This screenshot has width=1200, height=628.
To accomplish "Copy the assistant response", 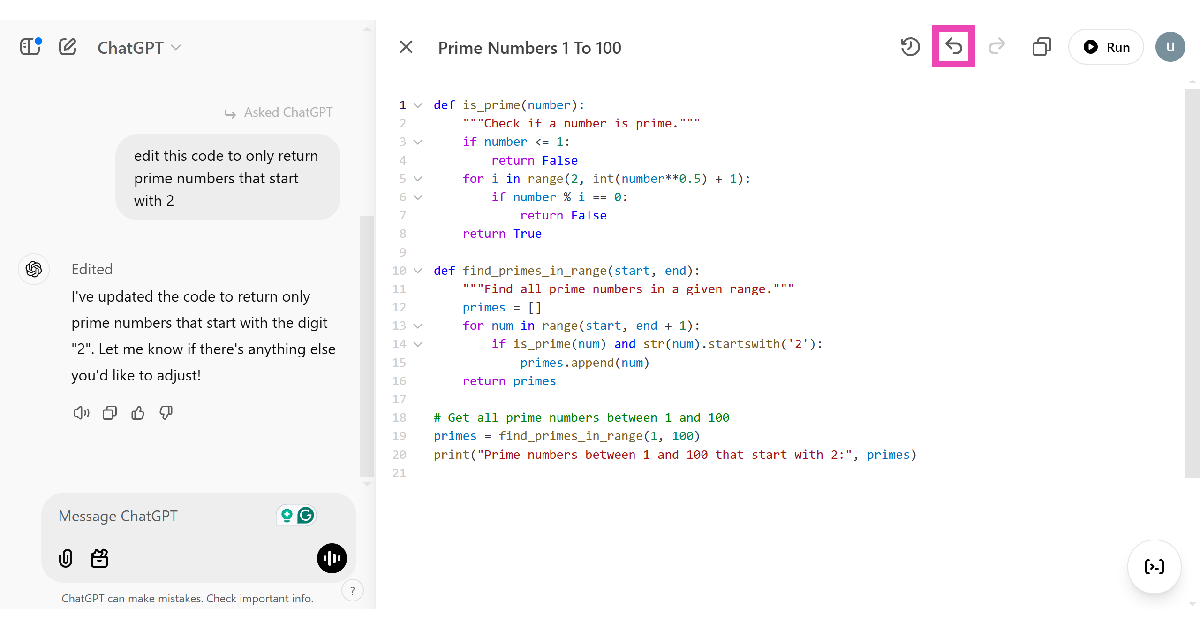I will [110, 412].
